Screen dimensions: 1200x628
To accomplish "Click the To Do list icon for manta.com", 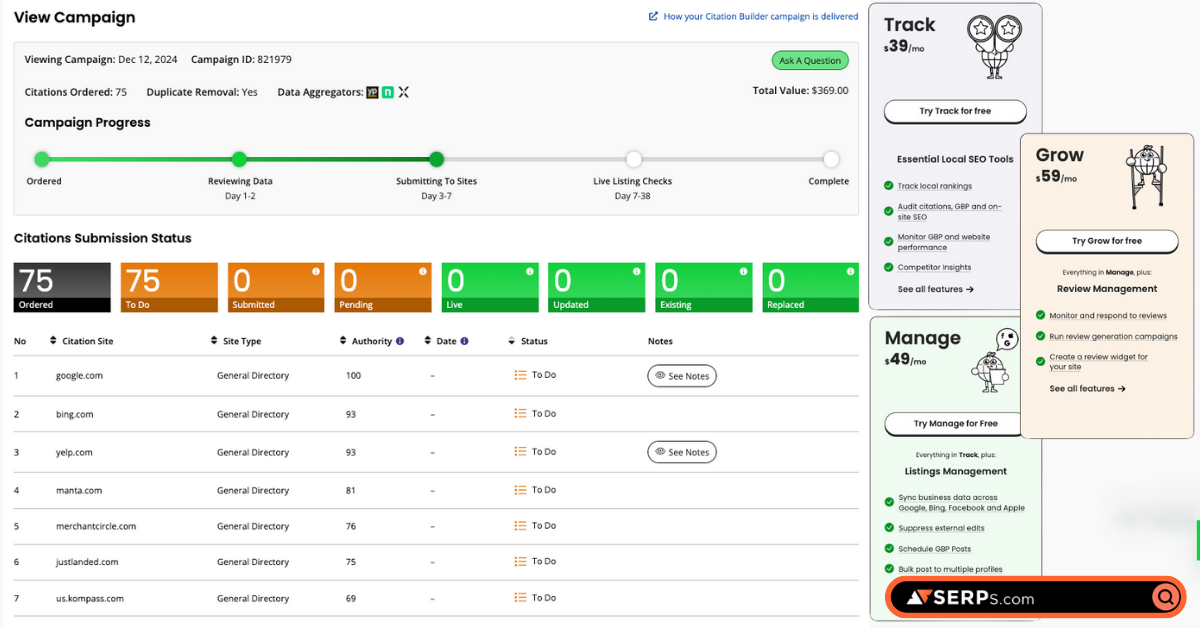I will (x=520, y=489).
